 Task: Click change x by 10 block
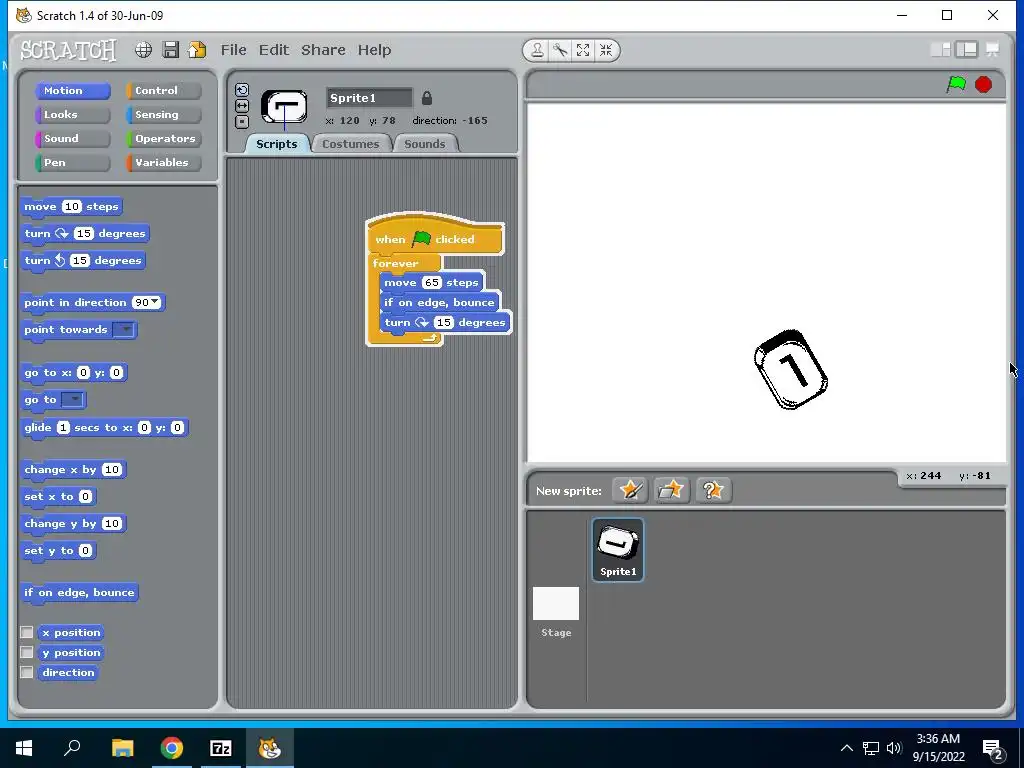73,470
